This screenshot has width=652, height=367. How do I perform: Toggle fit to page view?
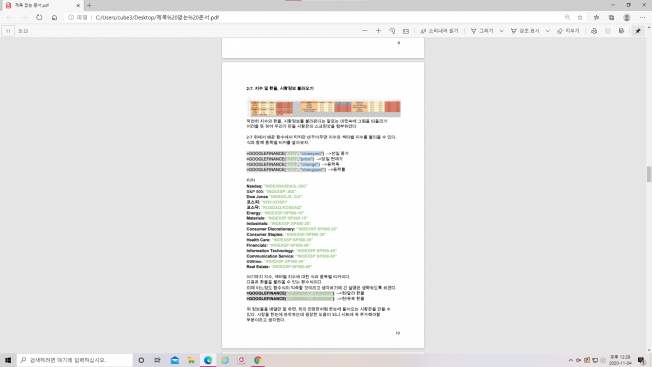click(x=406, y=31)
